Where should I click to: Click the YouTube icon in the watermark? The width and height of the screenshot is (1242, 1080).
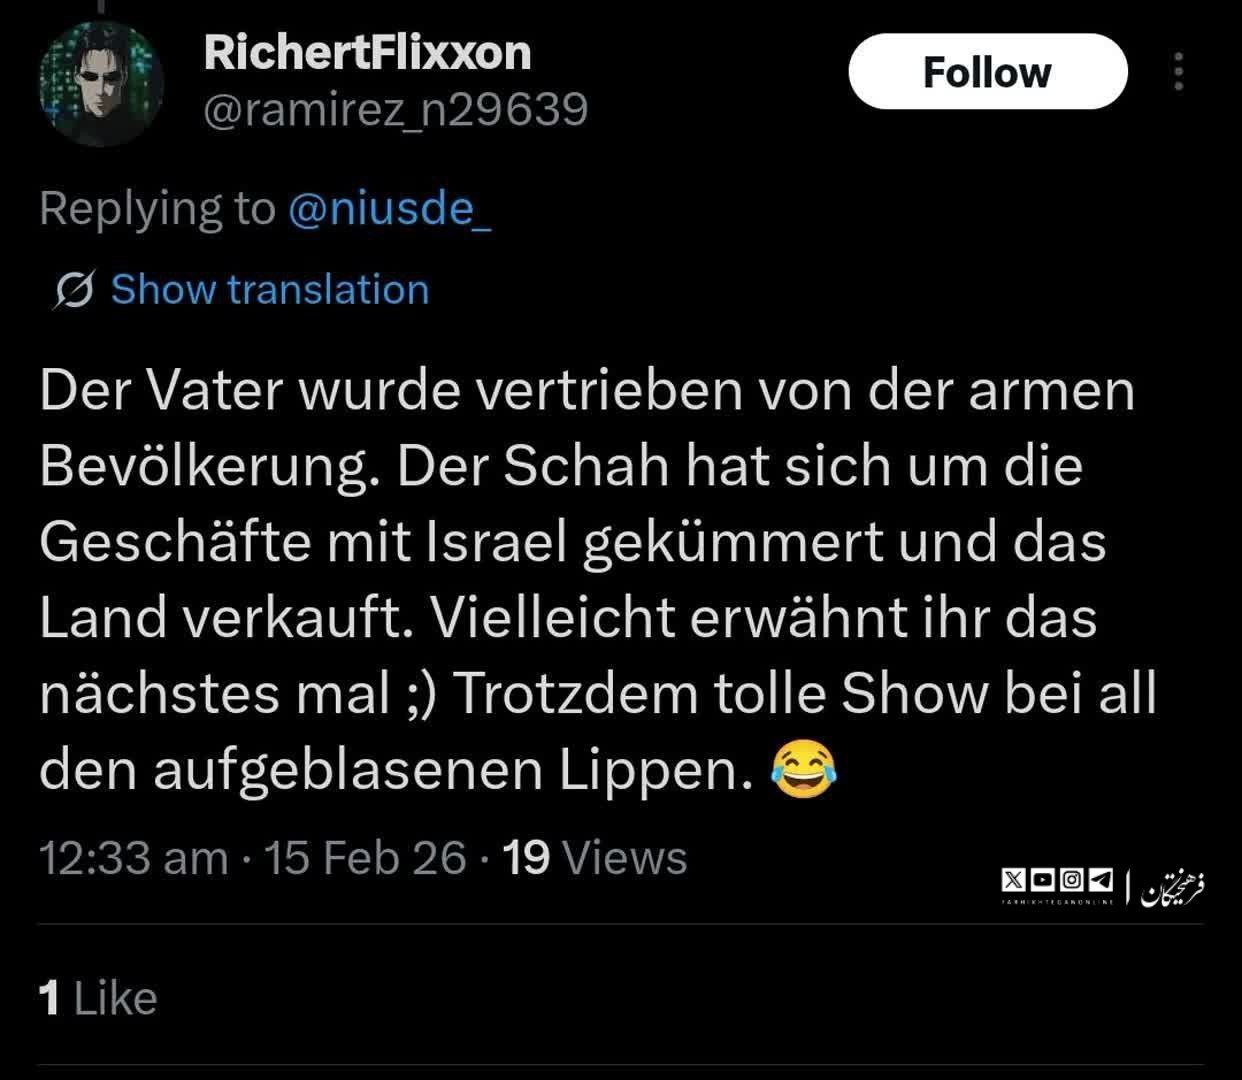click(x=1042, y=880)
